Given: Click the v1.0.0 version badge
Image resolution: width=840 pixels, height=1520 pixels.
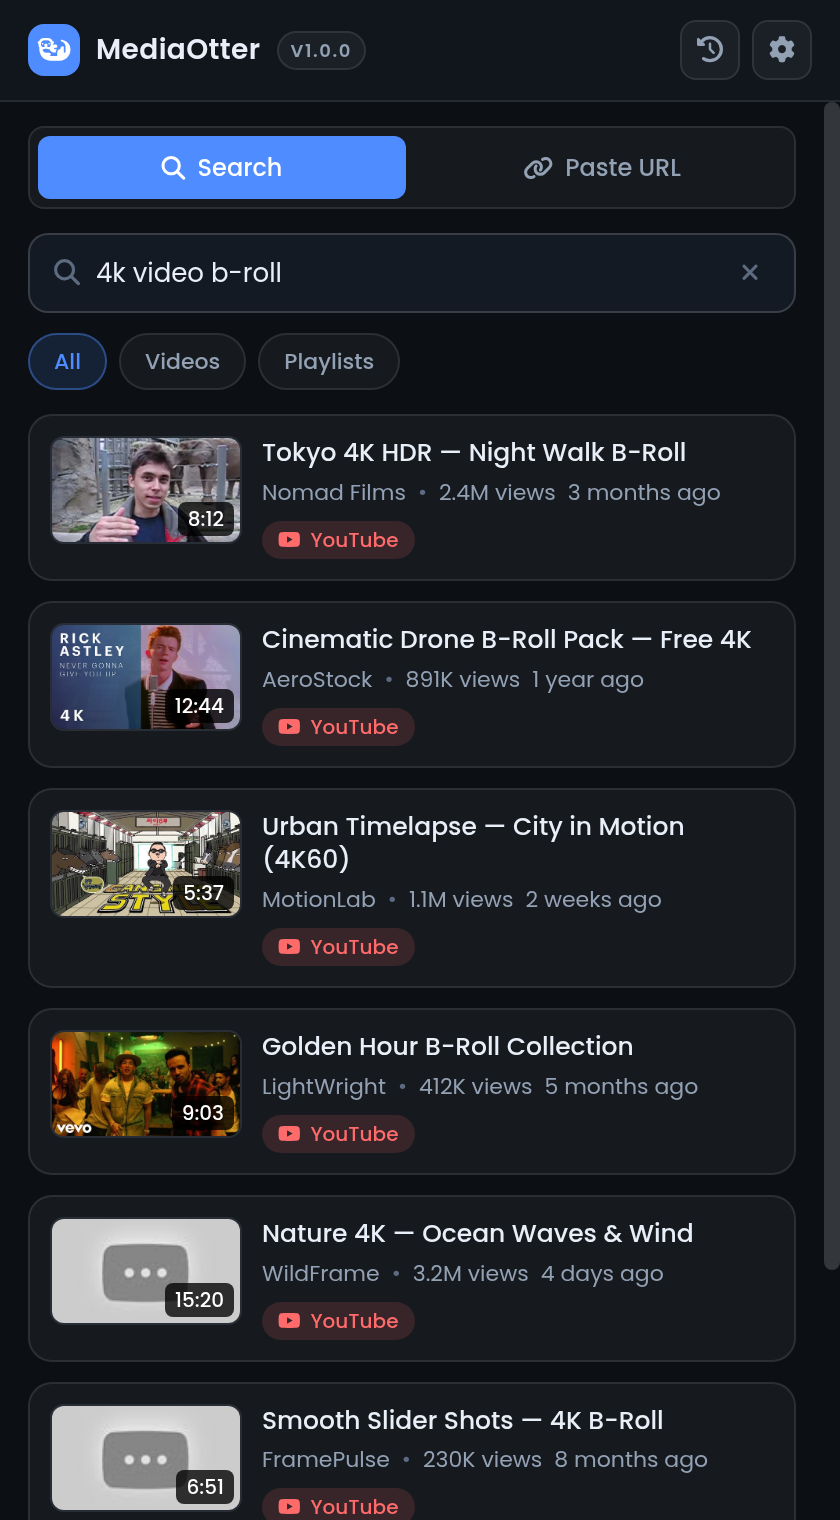Looking at the screenshot, I should (321, 50).
